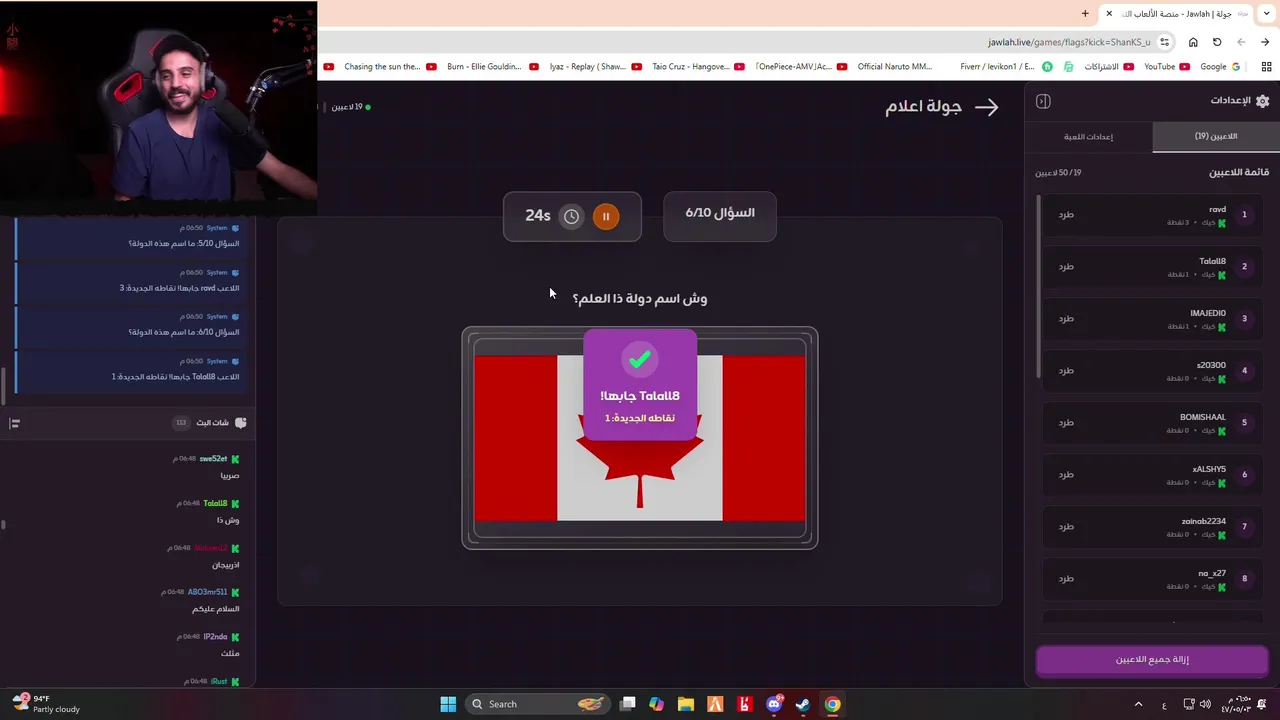
Task: Remove player IMAJEDI0 with طرد
Action: pyautogui.click(x=1066, y=319)
